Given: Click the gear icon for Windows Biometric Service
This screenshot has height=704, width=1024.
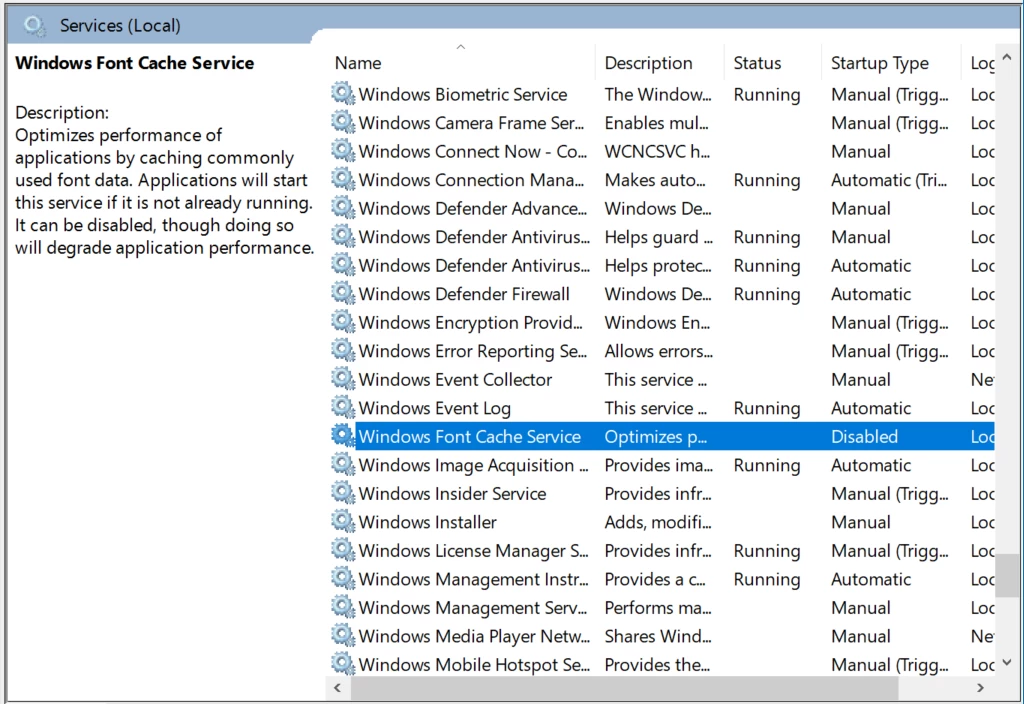Looking at the screenshot, I should pyautogui.click(x=343, y=93).
